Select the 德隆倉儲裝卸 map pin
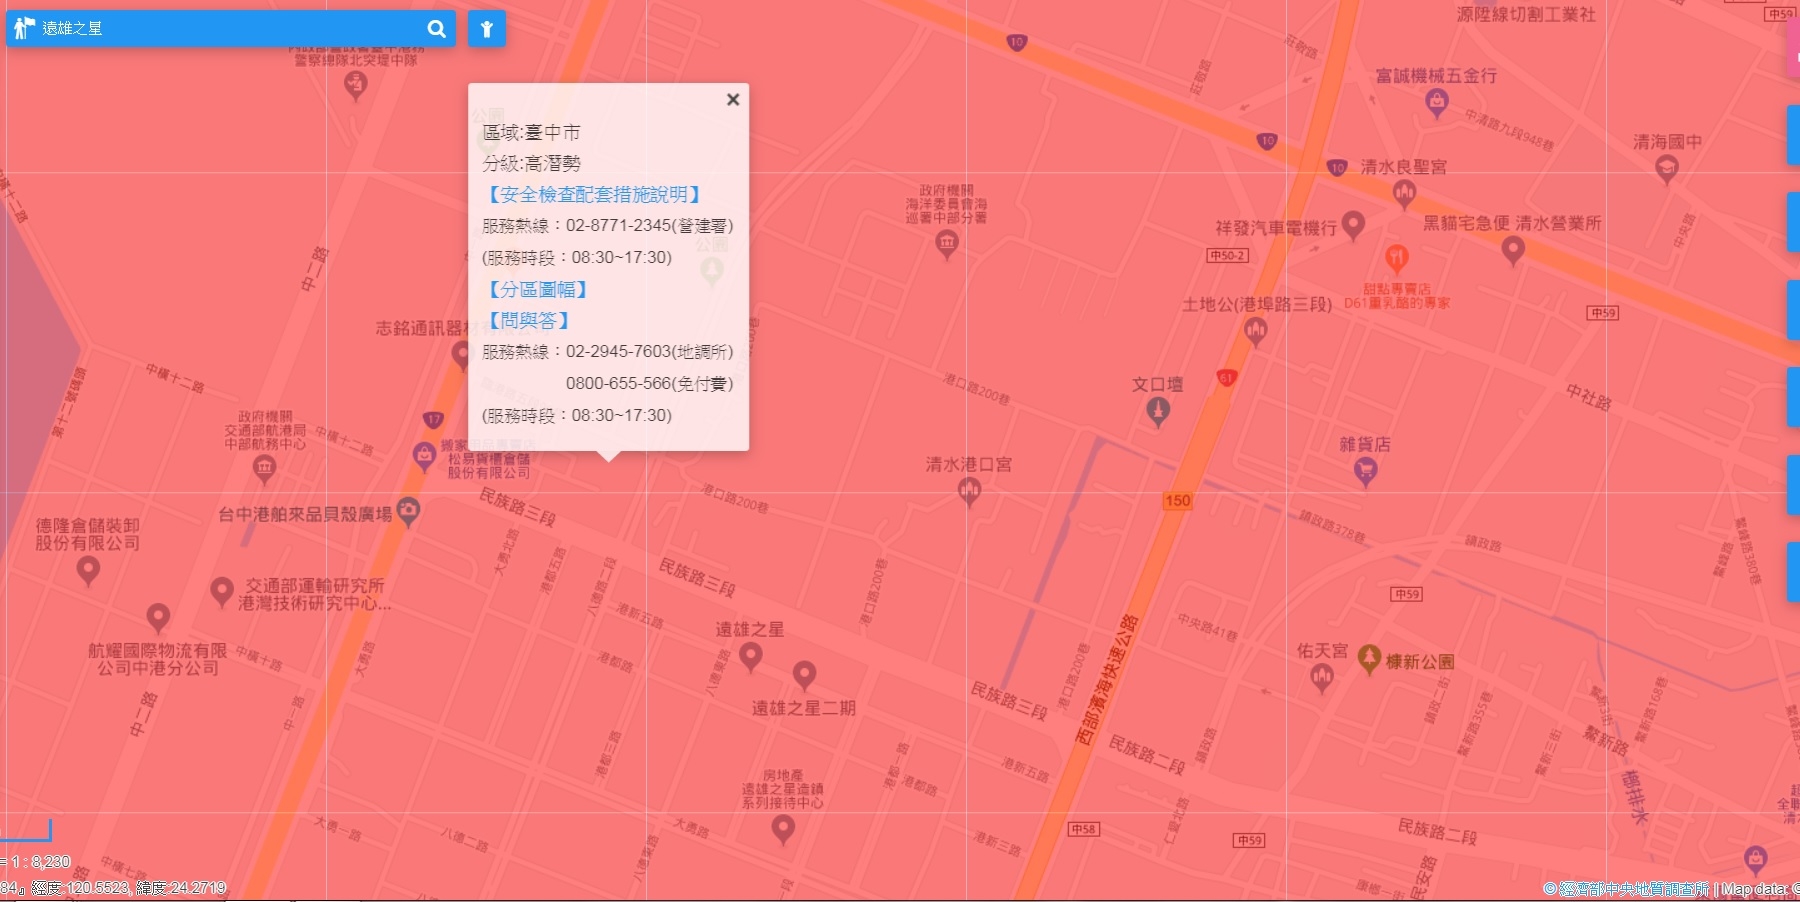The image size is (1800, 902). [88, 570]
